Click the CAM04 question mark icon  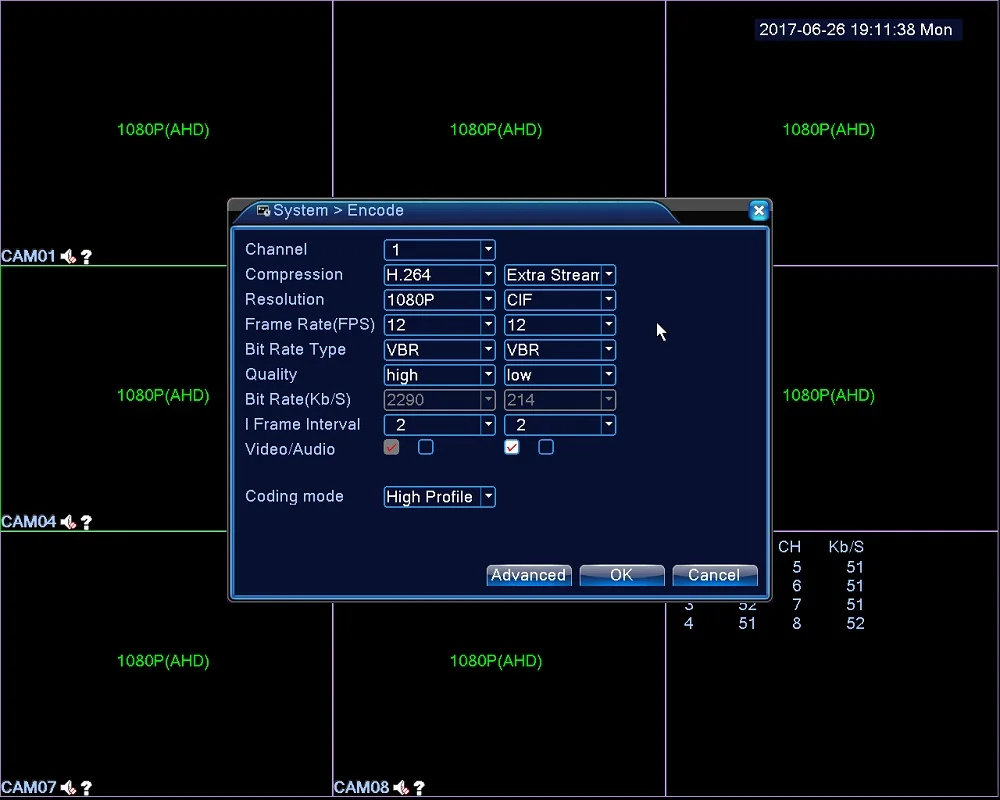(x=86, y=522)
